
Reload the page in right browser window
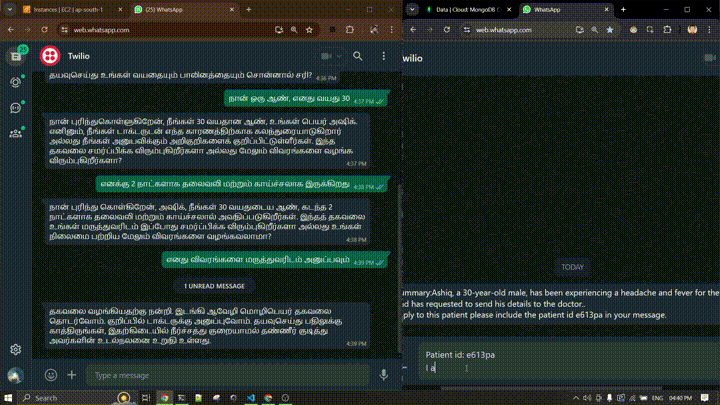coord(447,30)
